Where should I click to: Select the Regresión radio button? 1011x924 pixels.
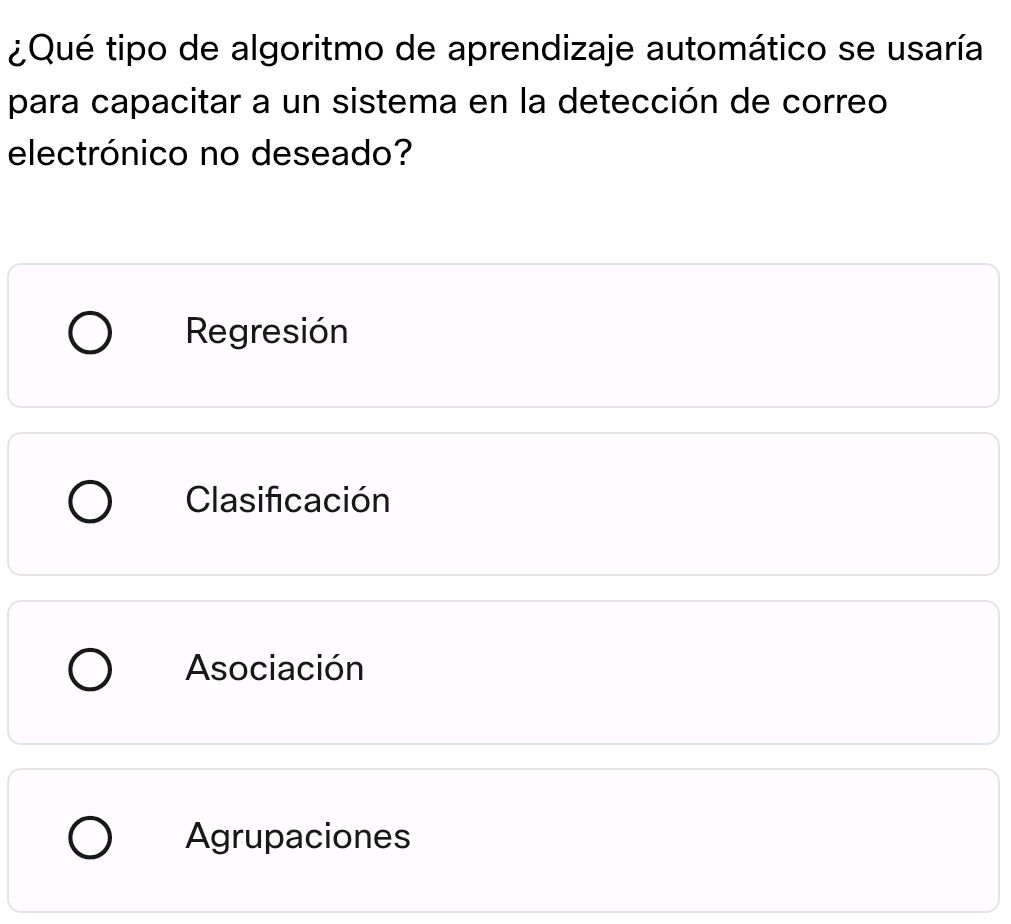(x=90, y=331)
